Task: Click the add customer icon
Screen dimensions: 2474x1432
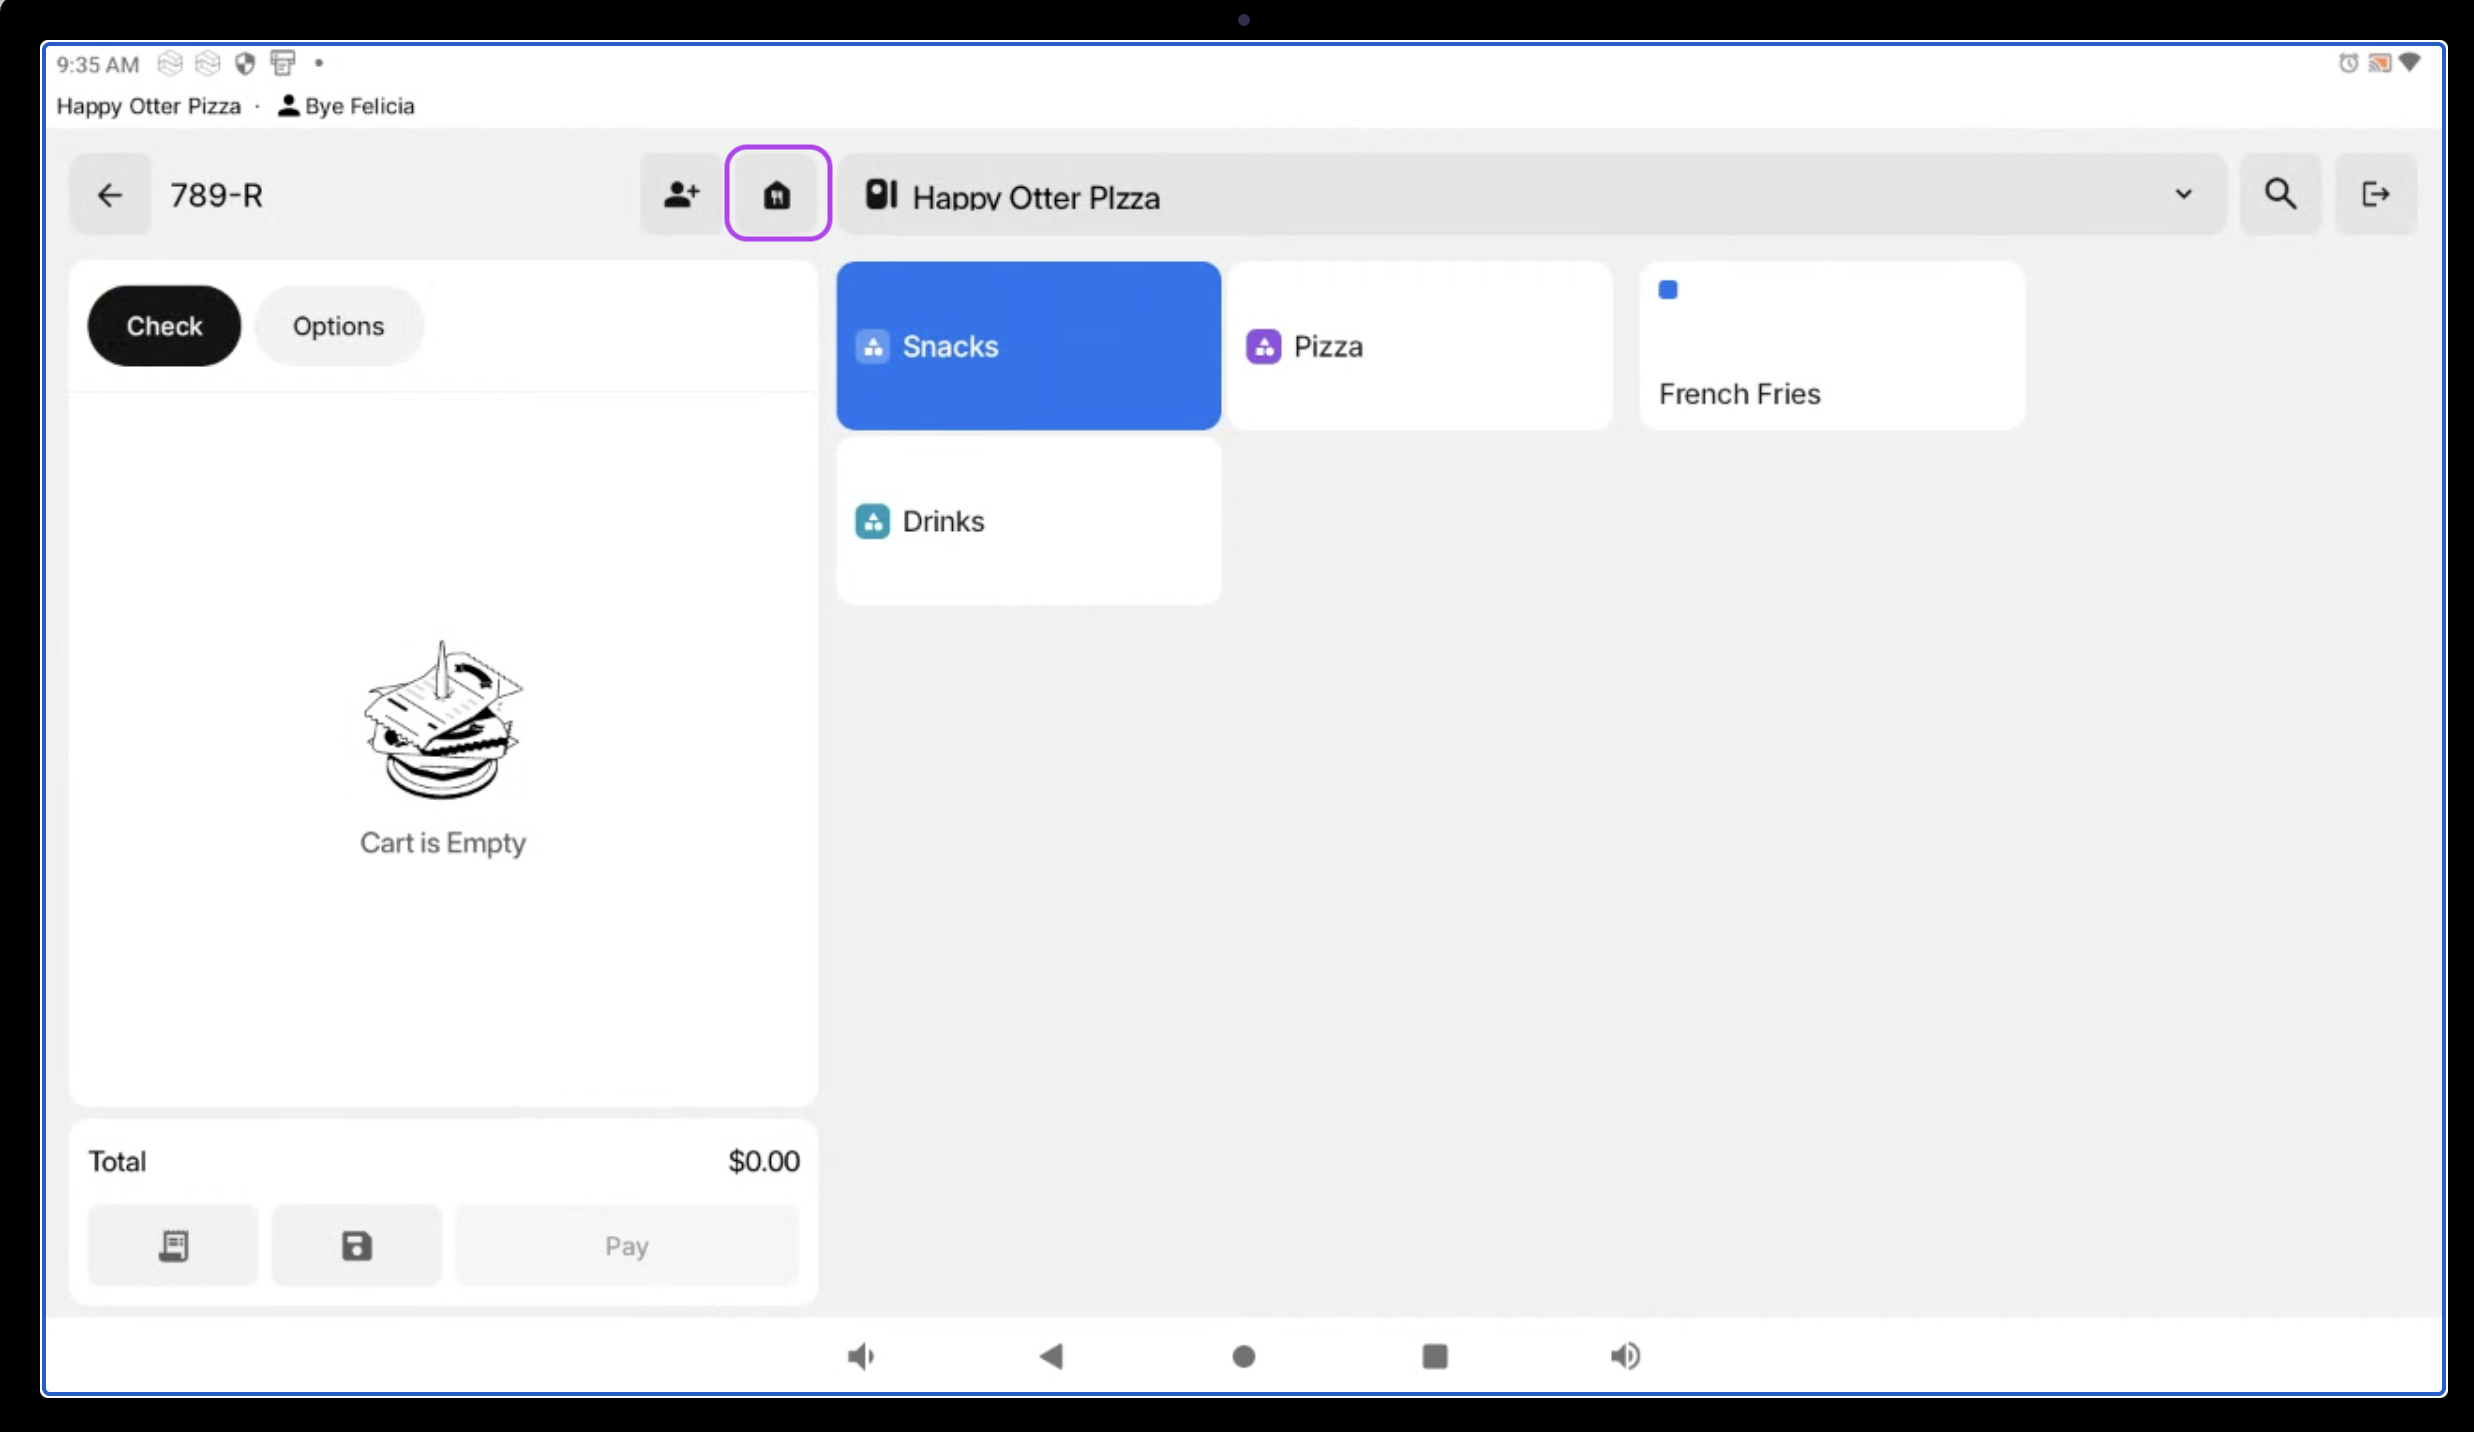Action: tap(681, 195)
